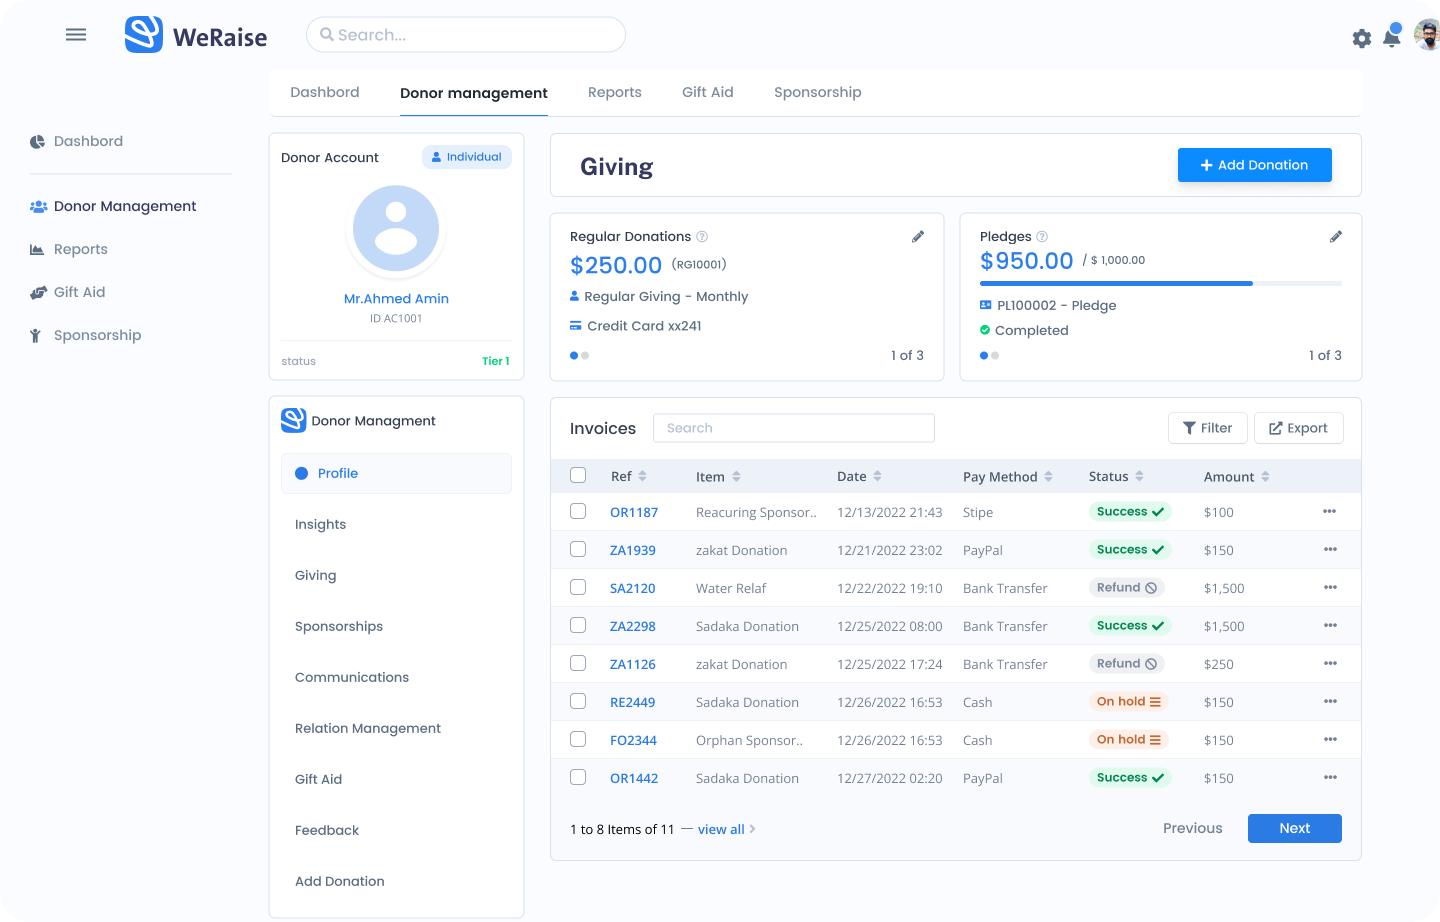1440x922 pixels.
Task: Open user profile avatar
Action: 1427,35
